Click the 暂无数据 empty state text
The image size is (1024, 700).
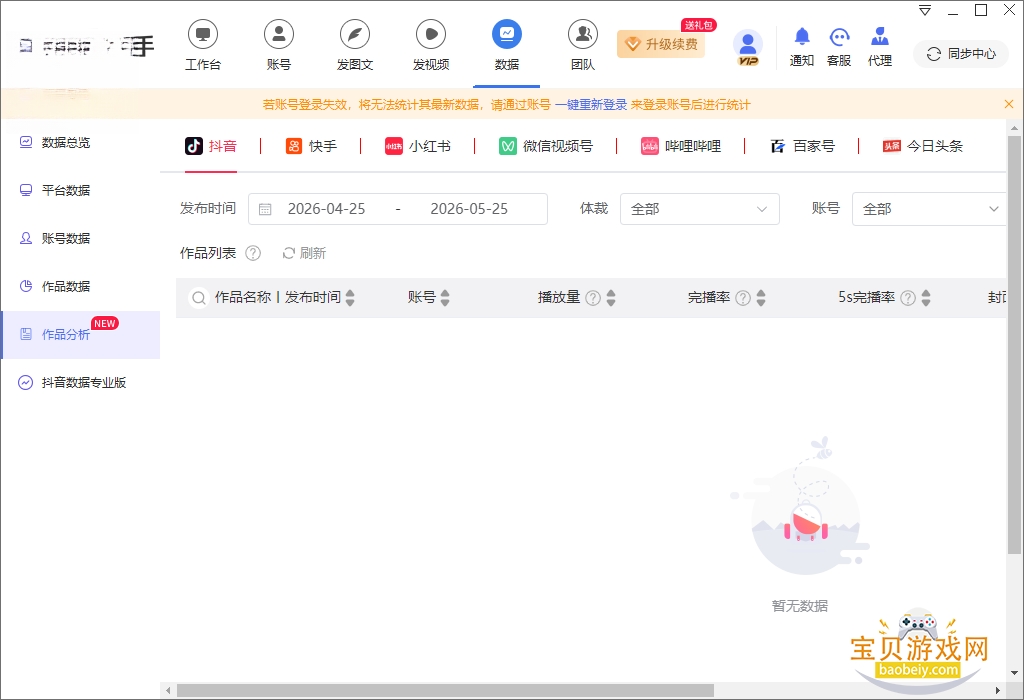(x=800, y=606)
